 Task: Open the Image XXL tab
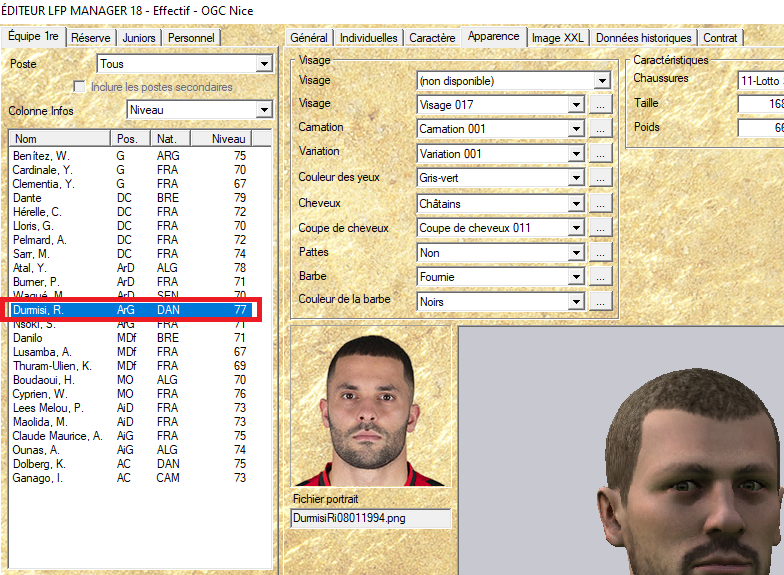558,38
